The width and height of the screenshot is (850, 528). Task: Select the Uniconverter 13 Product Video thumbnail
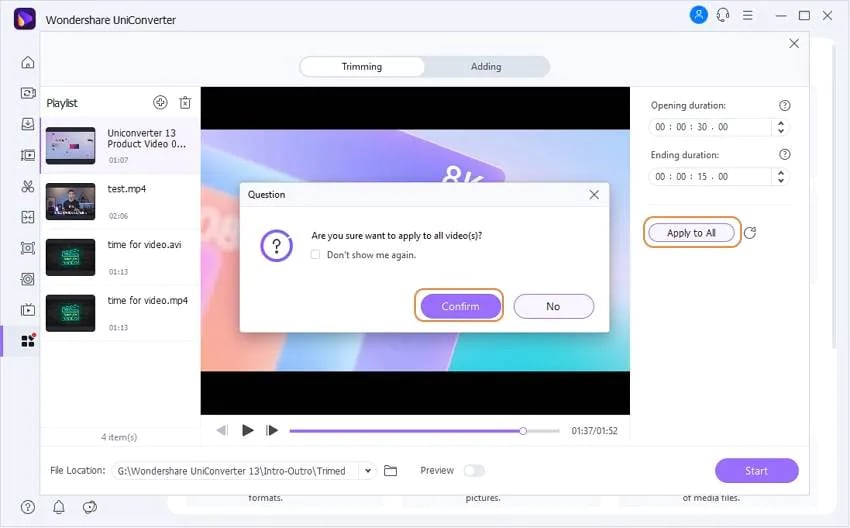pos(70,145)
